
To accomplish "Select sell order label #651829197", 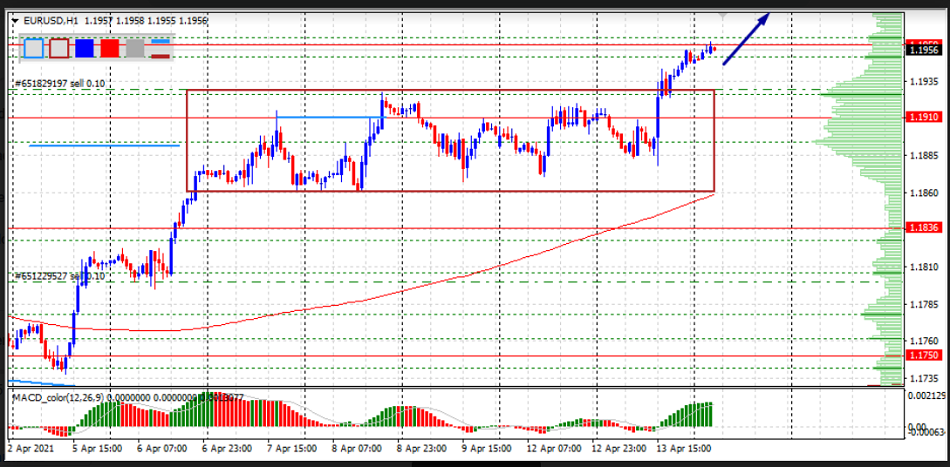I will click(60, 84).
